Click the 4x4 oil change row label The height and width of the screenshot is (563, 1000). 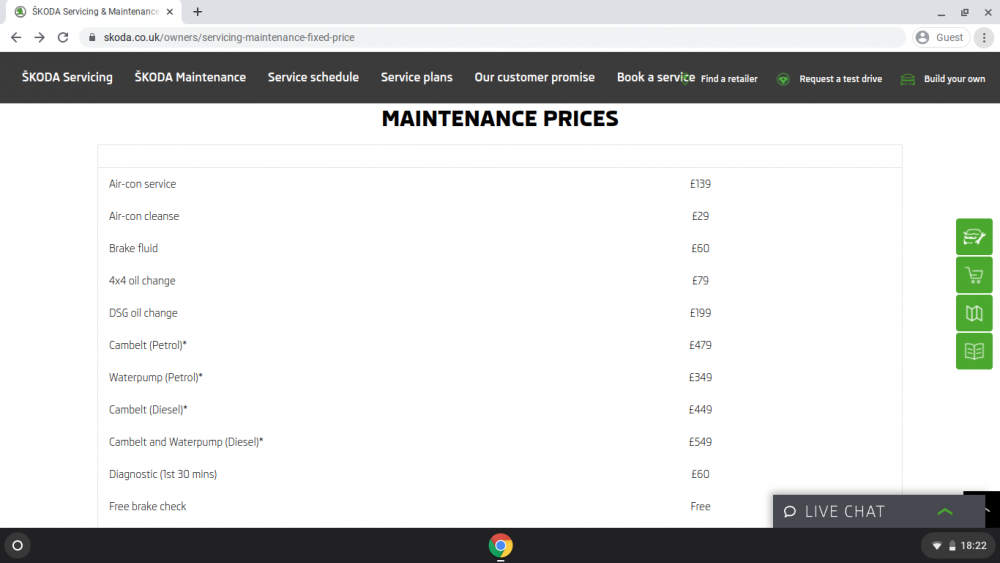click(x=142, y=281)
